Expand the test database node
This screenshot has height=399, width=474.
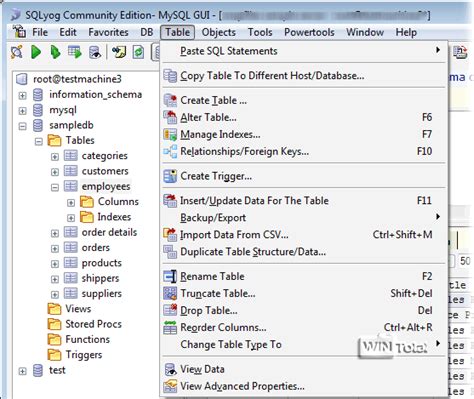pos(22,371)
